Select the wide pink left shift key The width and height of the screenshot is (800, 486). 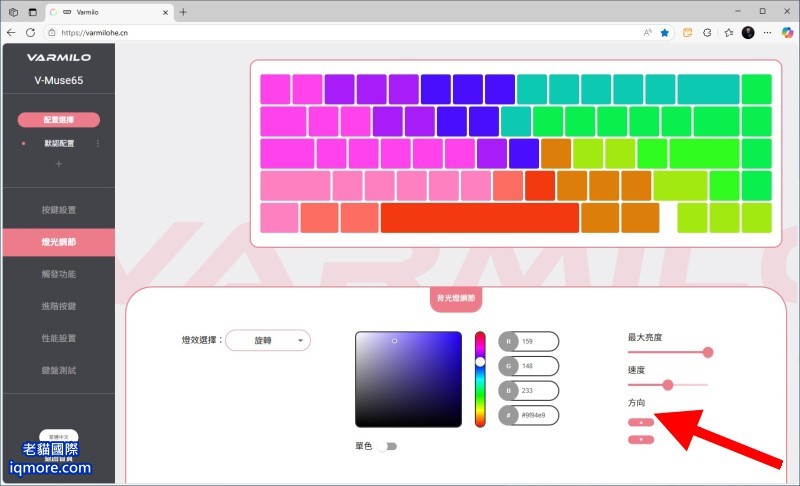[x=295, y=186]
